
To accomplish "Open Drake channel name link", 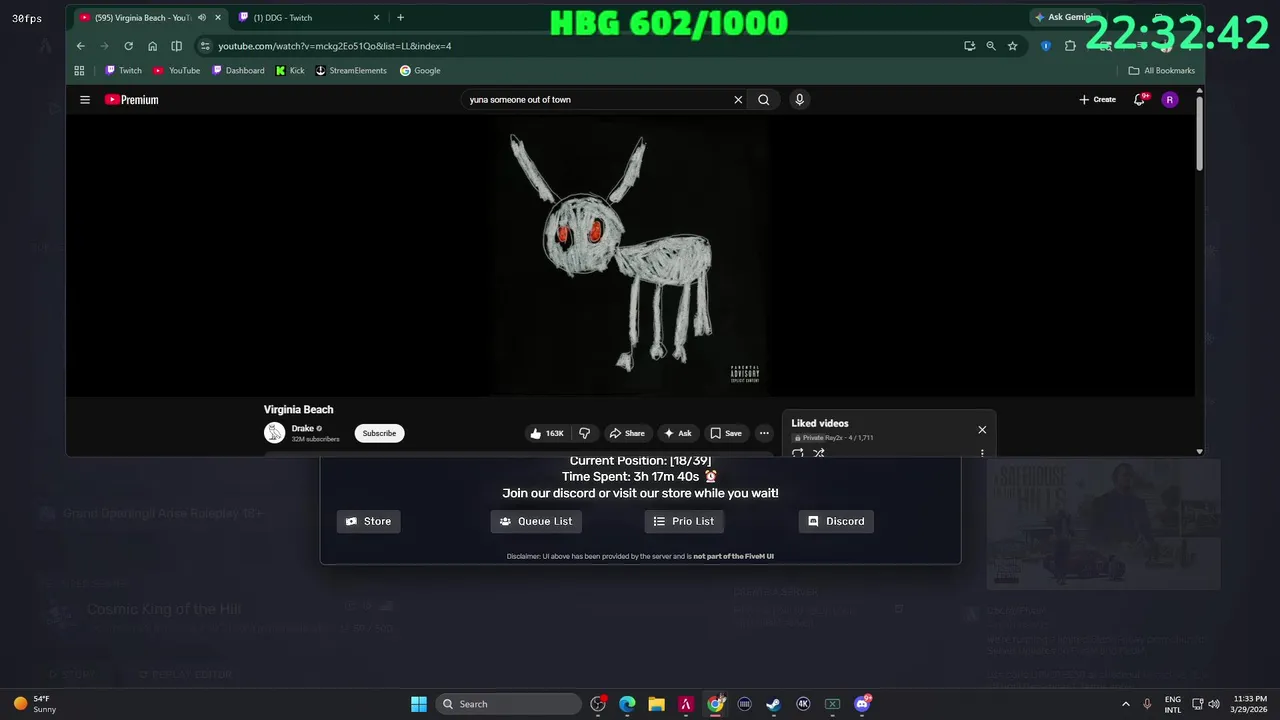I will click(303, 428).
